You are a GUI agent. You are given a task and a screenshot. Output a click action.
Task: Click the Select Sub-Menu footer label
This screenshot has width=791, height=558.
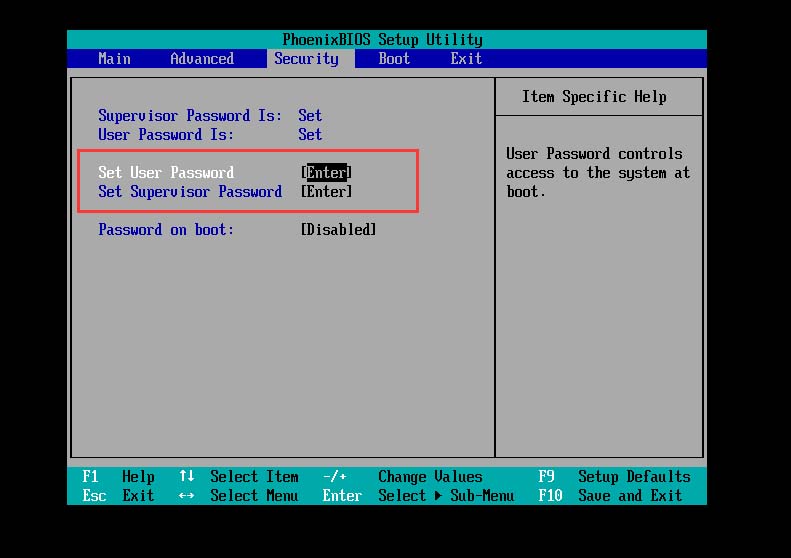446,495
